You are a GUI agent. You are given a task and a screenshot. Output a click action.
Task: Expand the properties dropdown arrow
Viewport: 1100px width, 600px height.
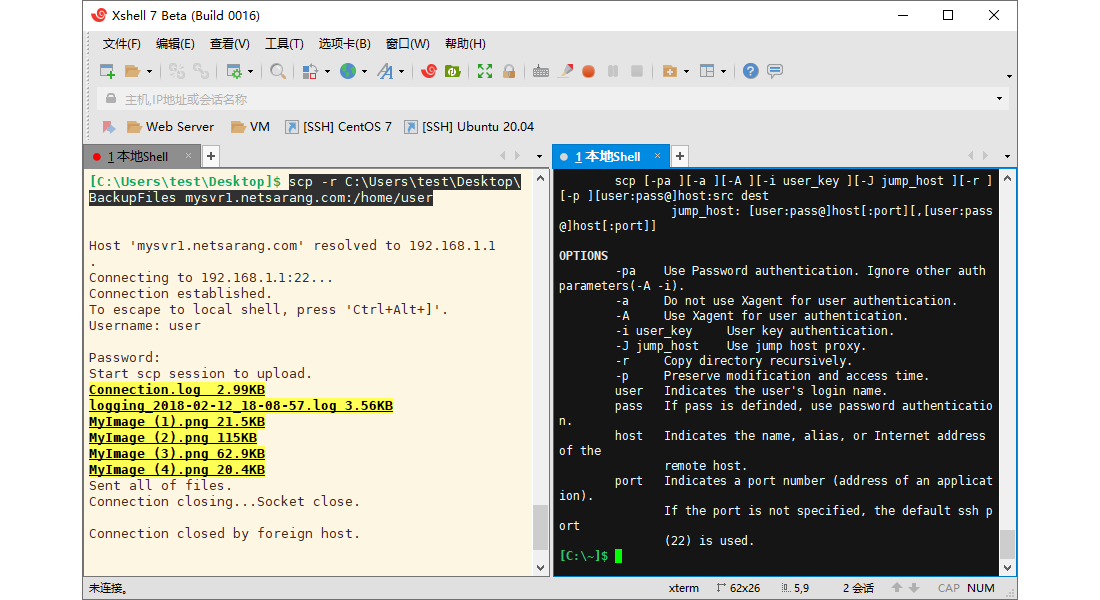coord(250,72)
